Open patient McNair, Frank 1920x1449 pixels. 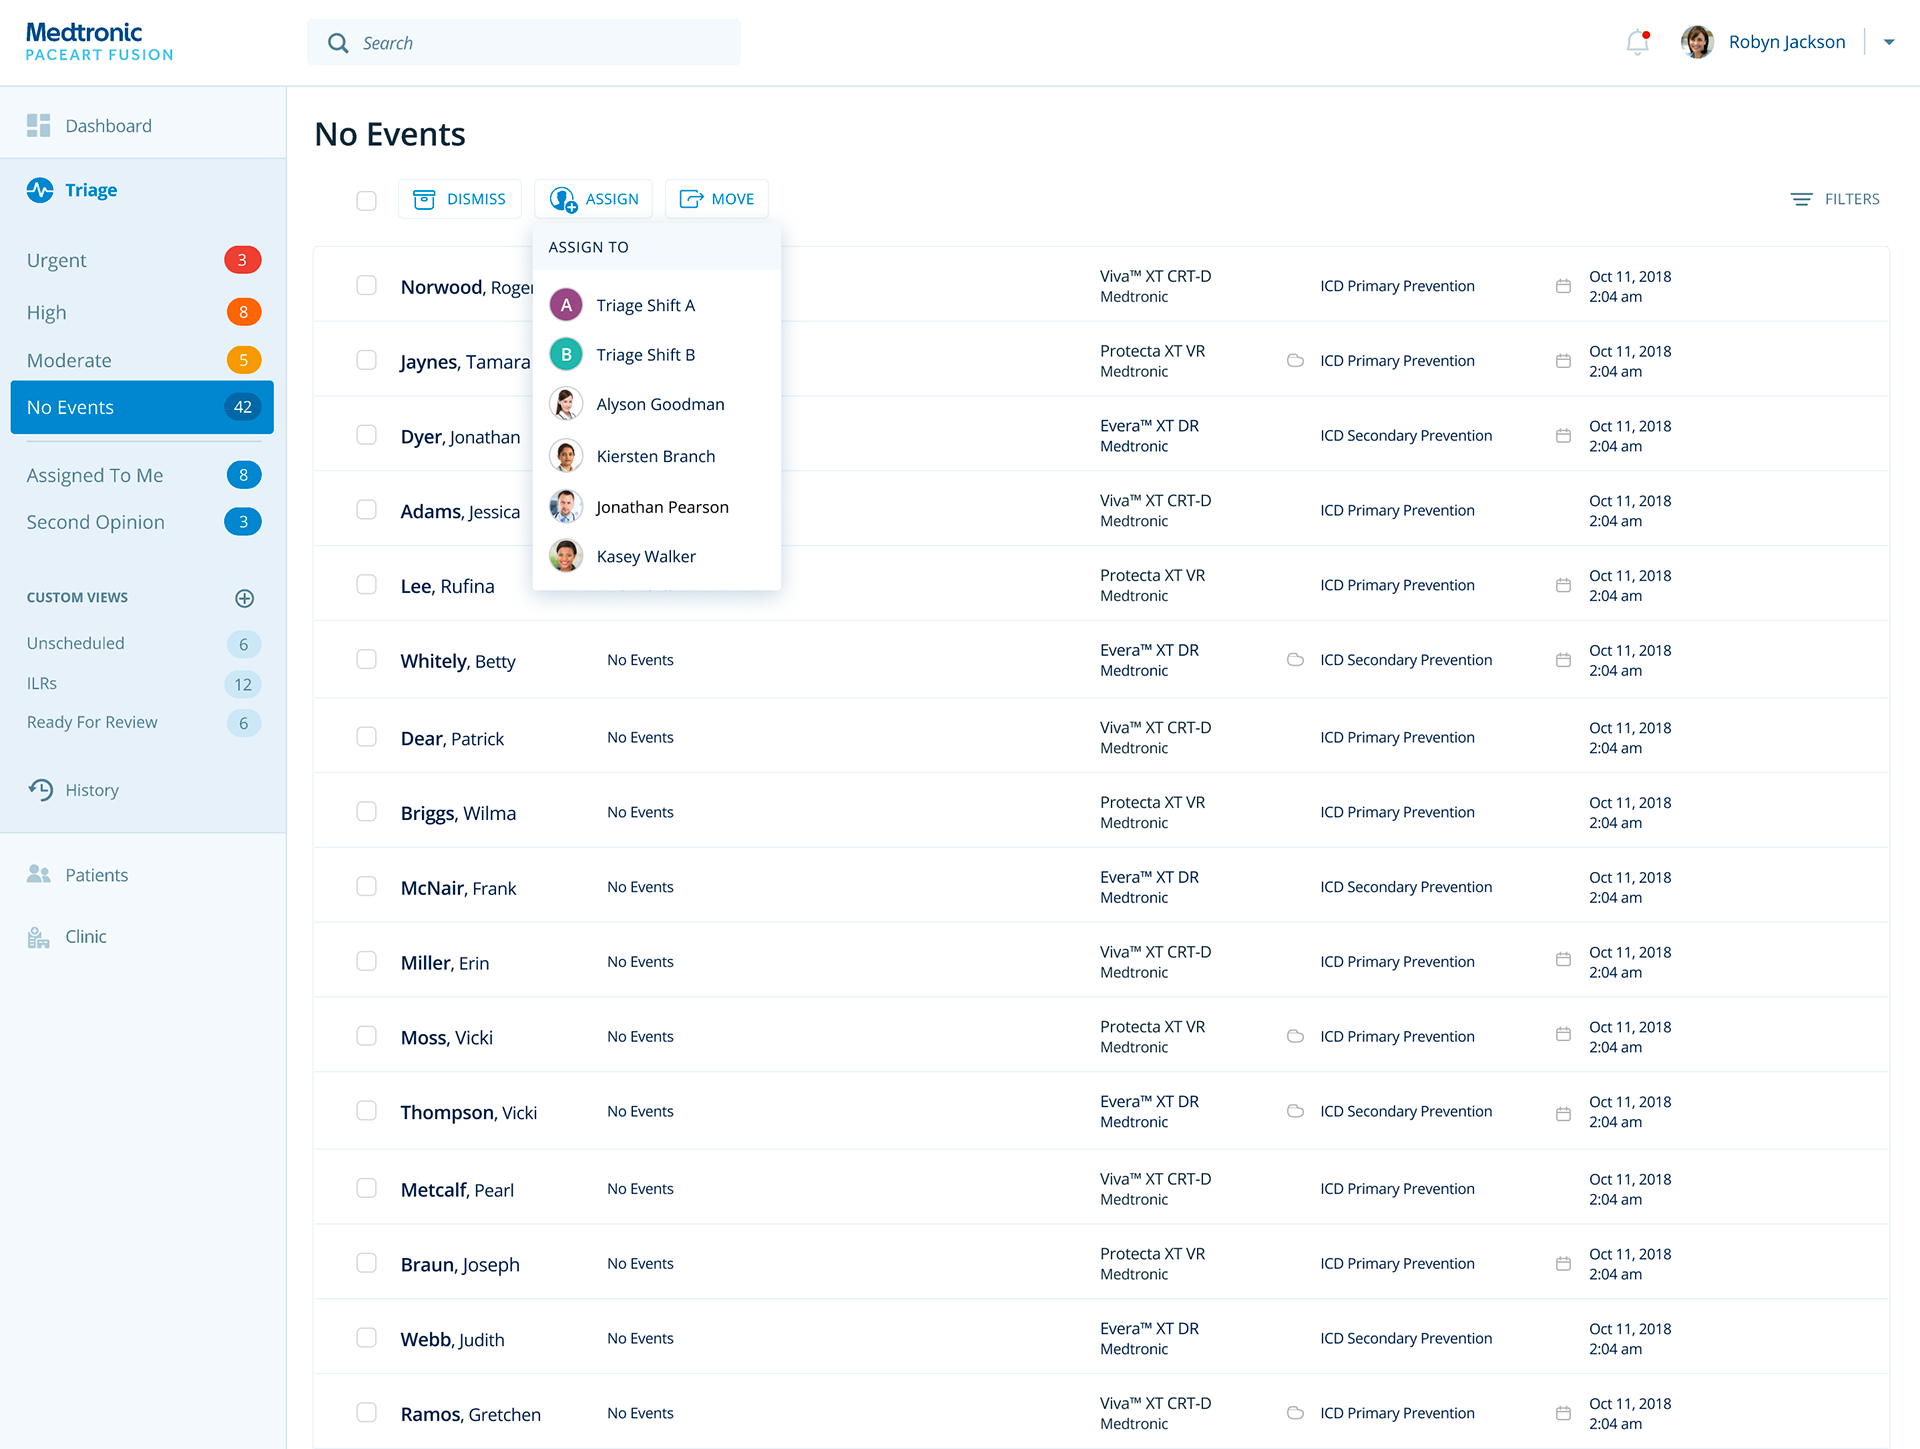(458, 888)
